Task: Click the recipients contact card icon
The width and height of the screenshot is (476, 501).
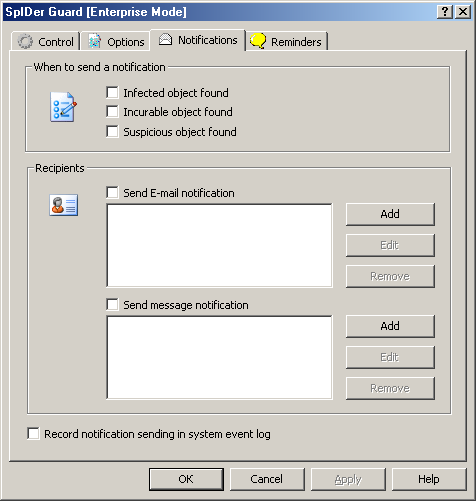Action: click(64, 205)
